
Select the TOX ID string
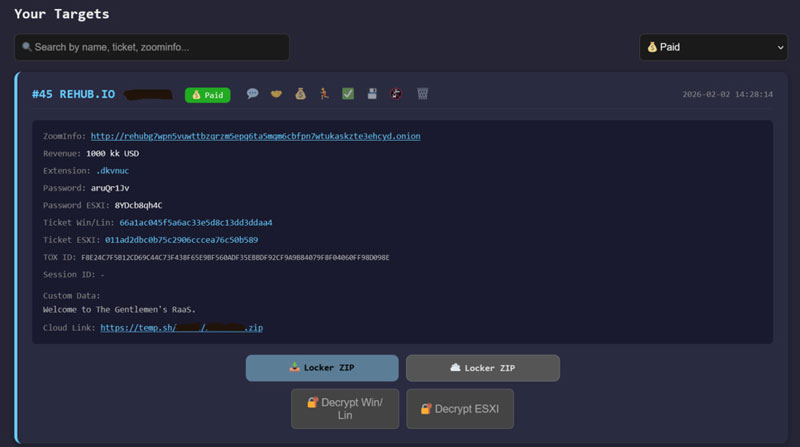coord(235,258)
